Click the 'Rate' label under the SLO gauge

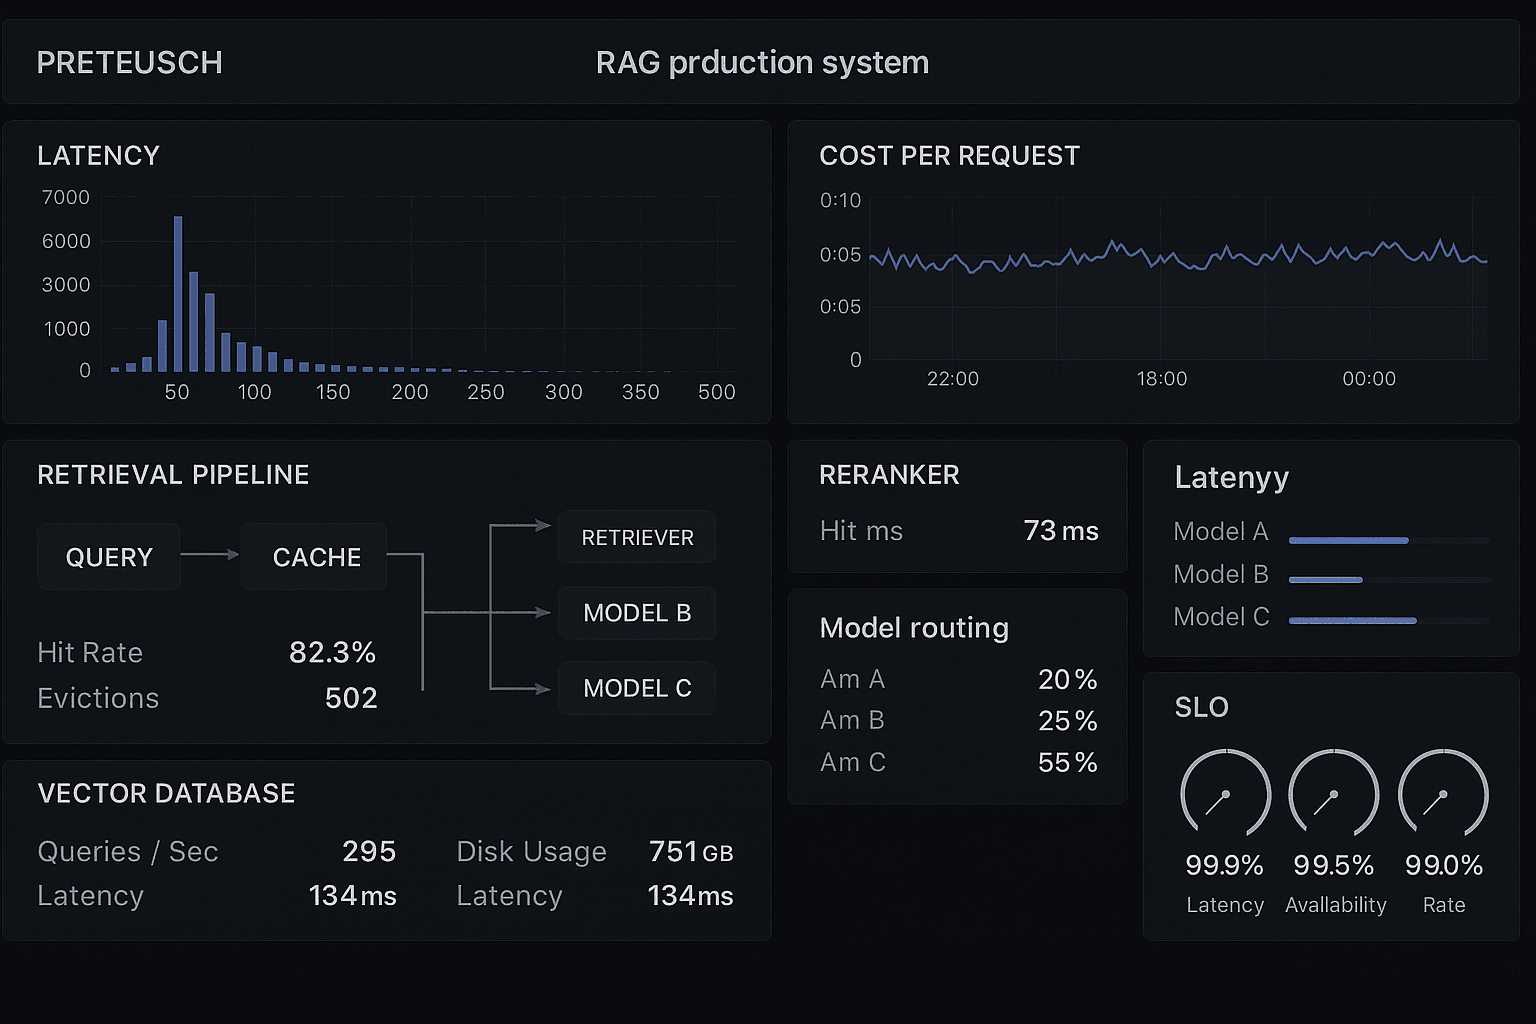1444,905
